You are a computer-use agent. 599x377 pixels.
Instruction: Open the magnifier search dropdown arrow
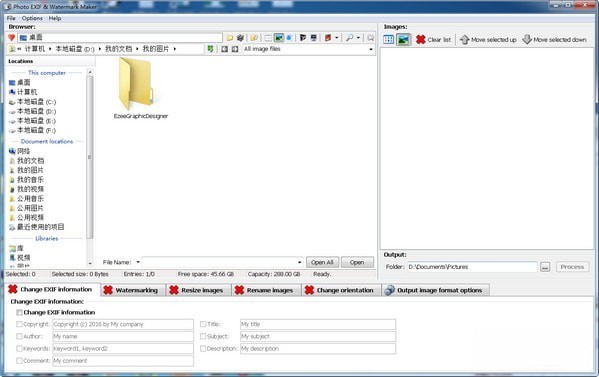[x=358, y=38]
